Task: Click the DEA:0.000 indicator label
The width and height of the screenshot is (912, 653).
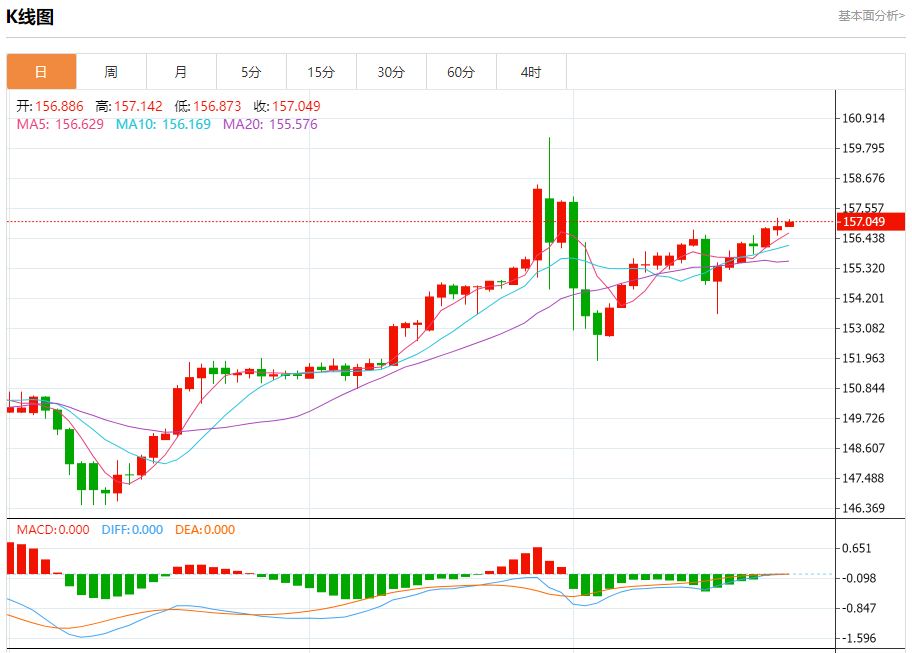Action: point(205,530)
